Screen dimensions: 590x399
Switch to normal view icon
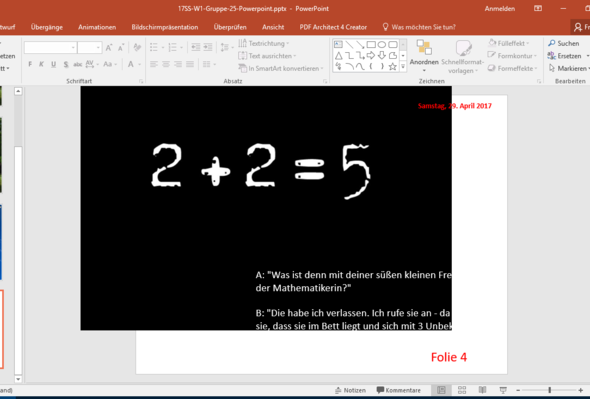point(441,390)
